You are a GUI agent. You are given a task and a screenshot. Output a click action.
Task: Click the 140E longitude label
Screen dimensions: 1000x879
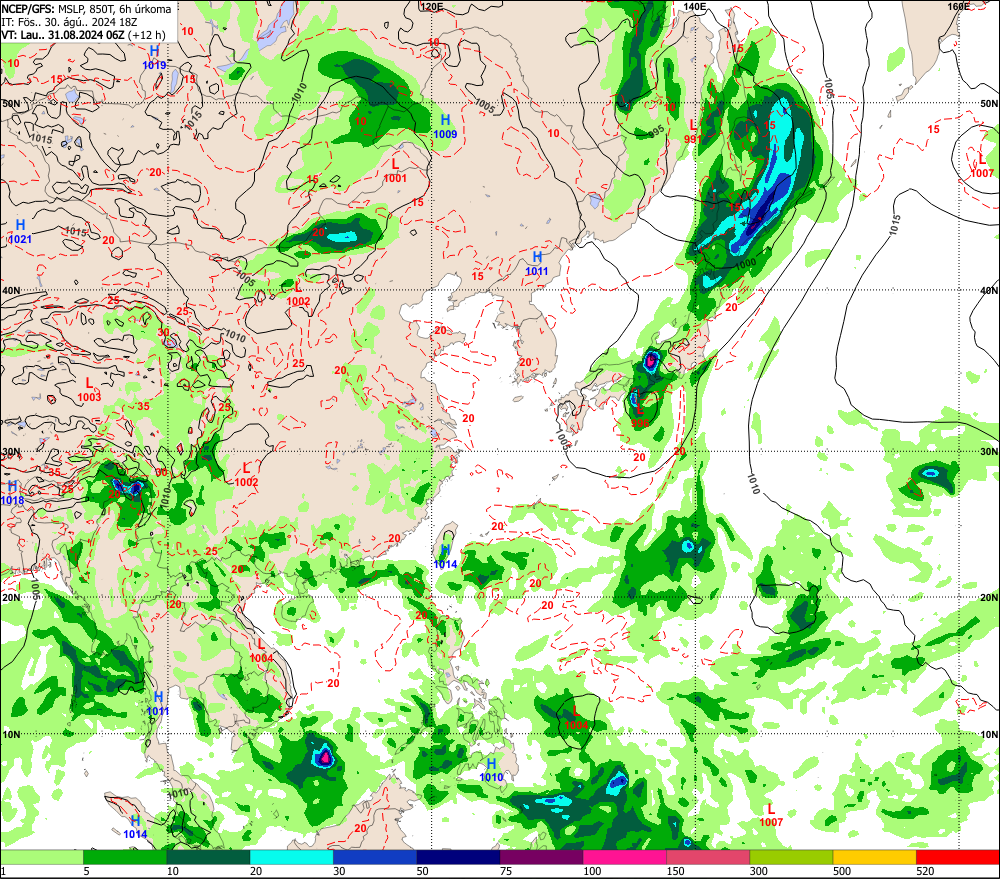click(695, 6)
